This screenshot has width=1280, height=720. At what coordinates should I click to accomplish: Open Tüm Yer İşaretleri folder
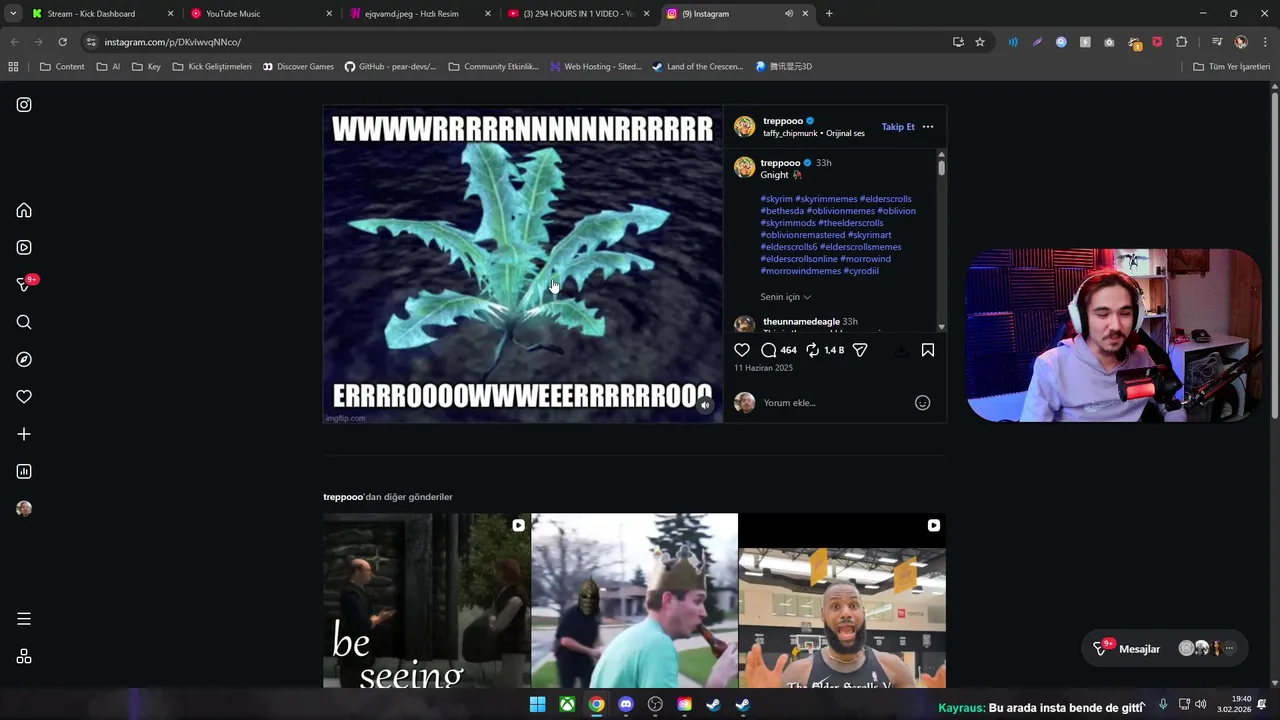tap(1232, 67)
